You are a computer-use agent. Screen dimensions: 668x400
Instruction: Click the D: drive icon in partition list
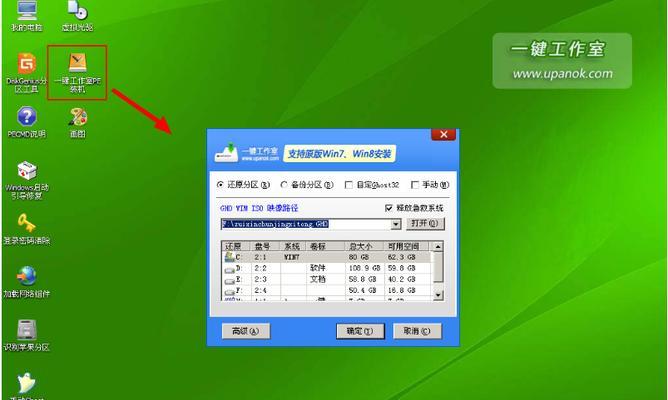tap(230, 269)
